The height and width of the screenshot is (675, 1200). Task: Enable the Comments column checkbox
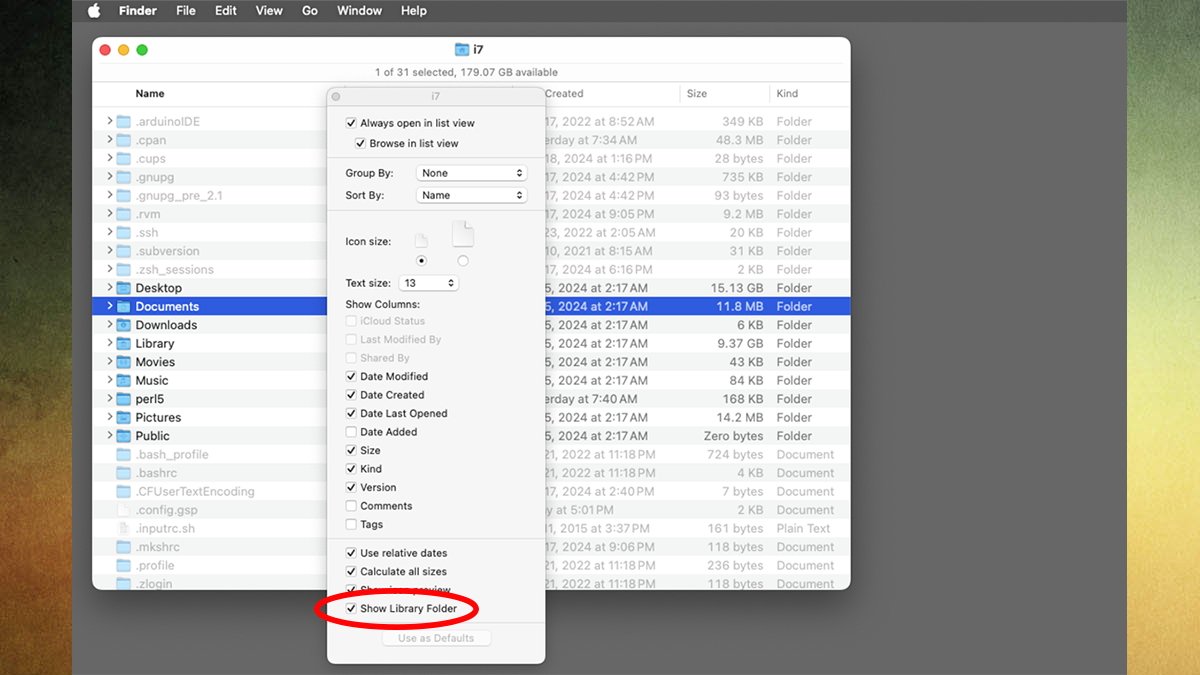click(351, 506)
